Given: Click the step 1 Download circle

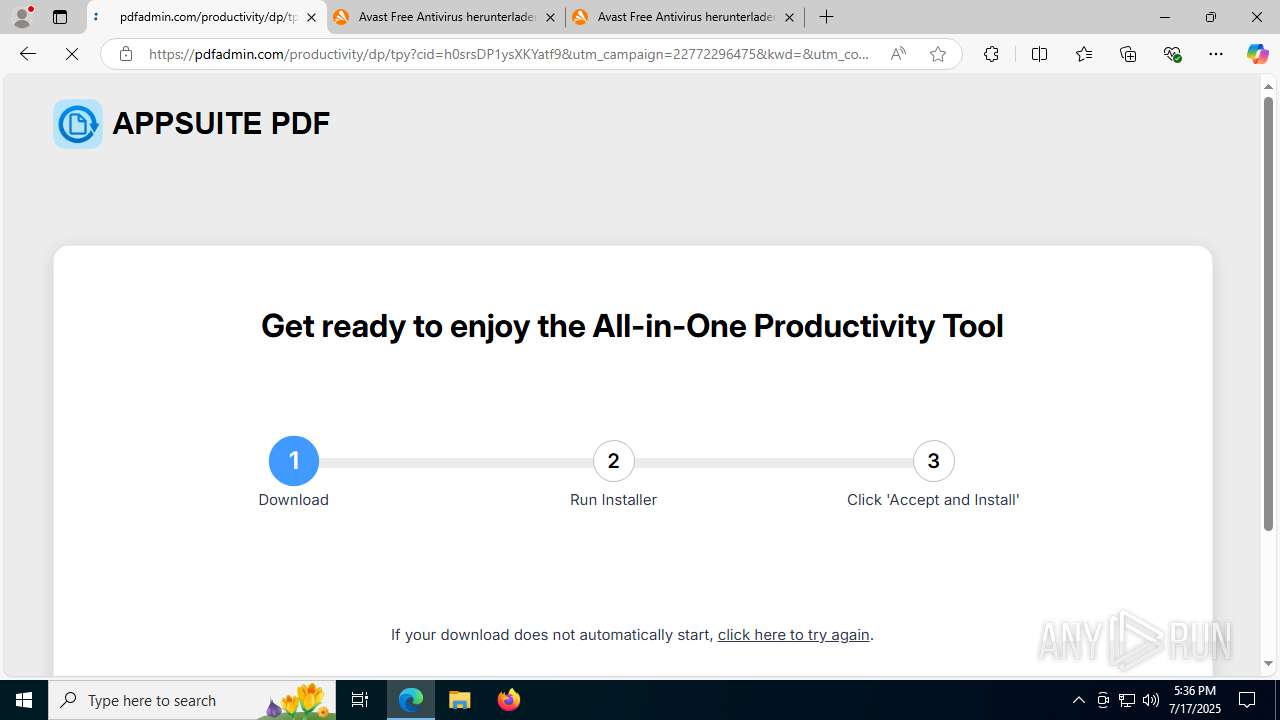Looking at the screenshot, I should coord(294,461).
